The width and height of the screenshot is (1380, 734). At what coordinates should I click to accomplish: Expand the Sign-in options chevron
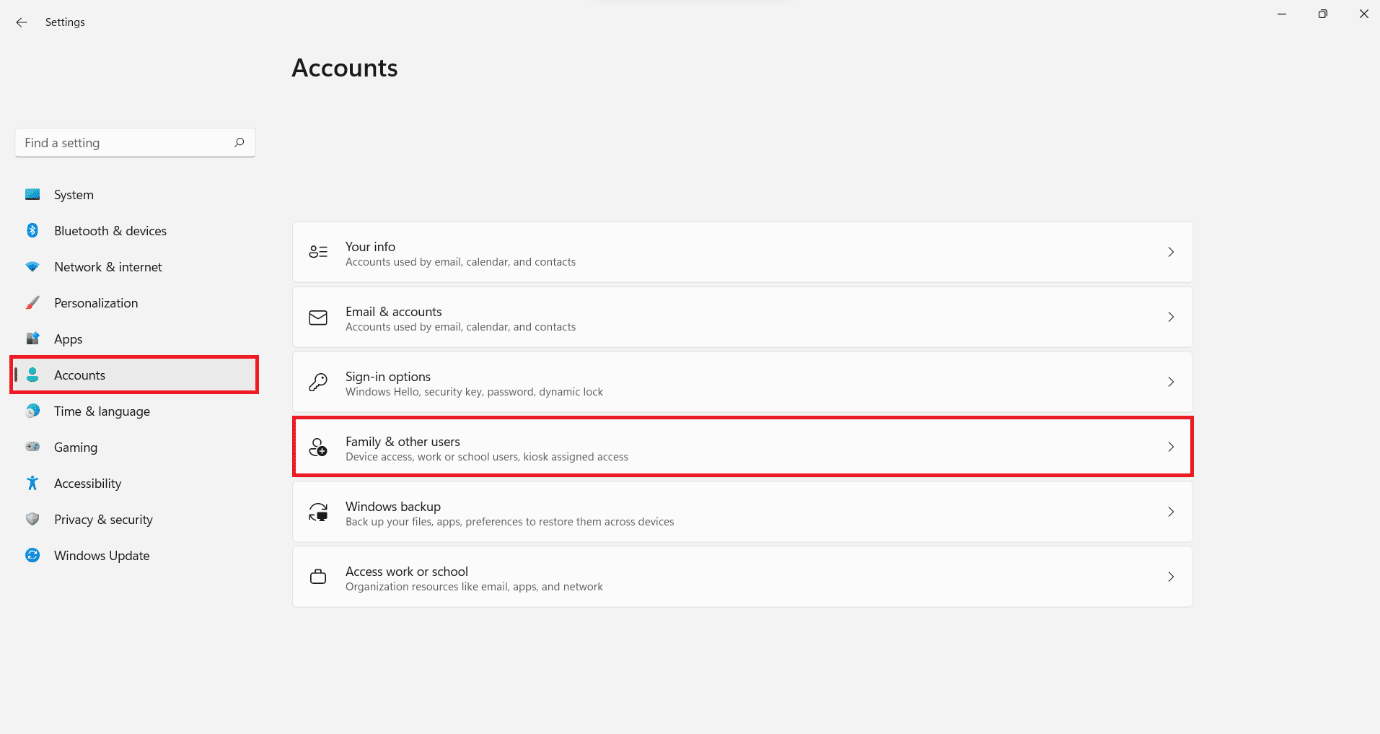1170,382
